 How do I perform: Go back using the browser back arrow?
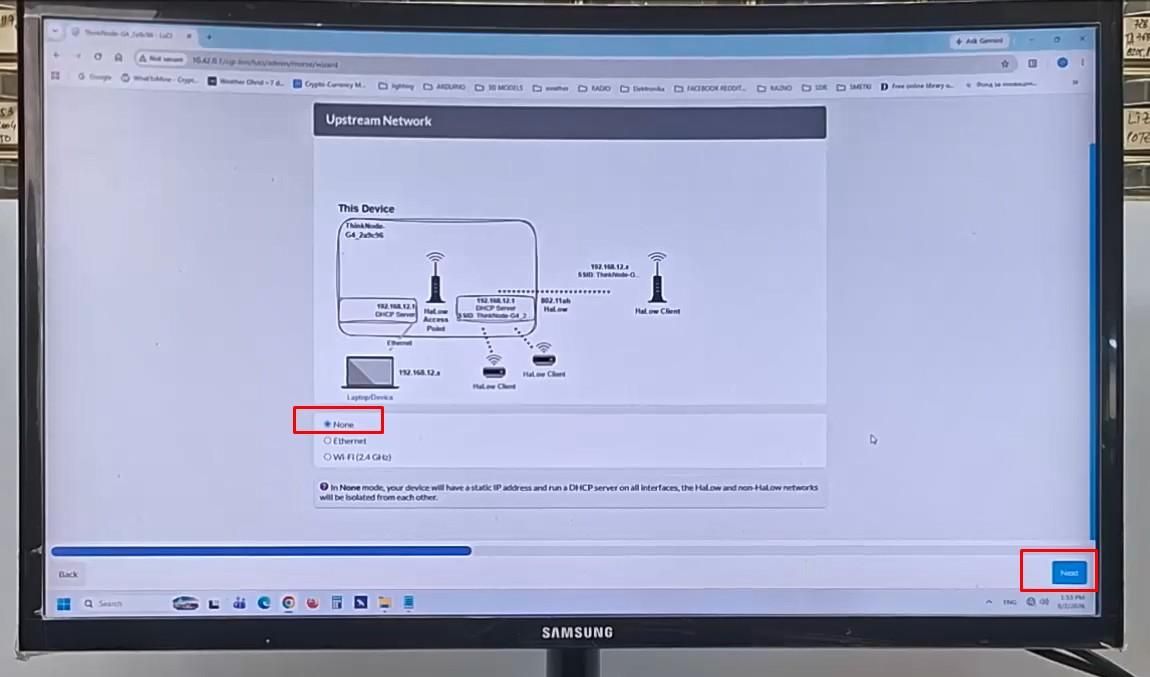point(56,56)
